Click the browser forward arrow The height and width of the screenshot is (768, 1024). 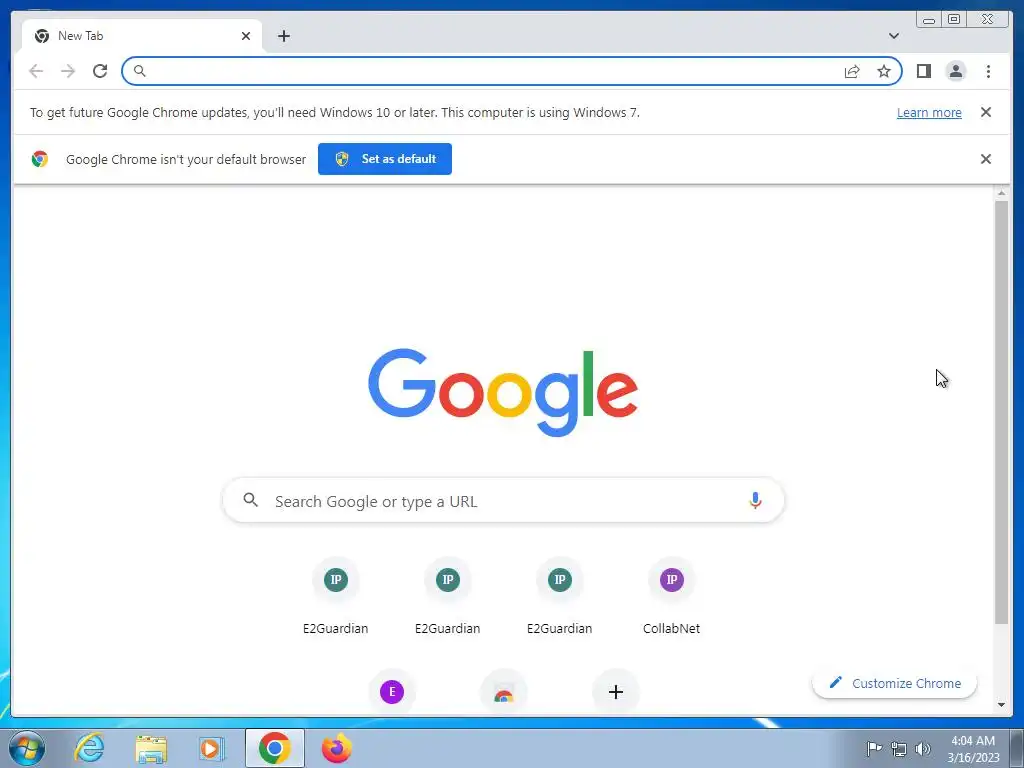tap(68, 71)
